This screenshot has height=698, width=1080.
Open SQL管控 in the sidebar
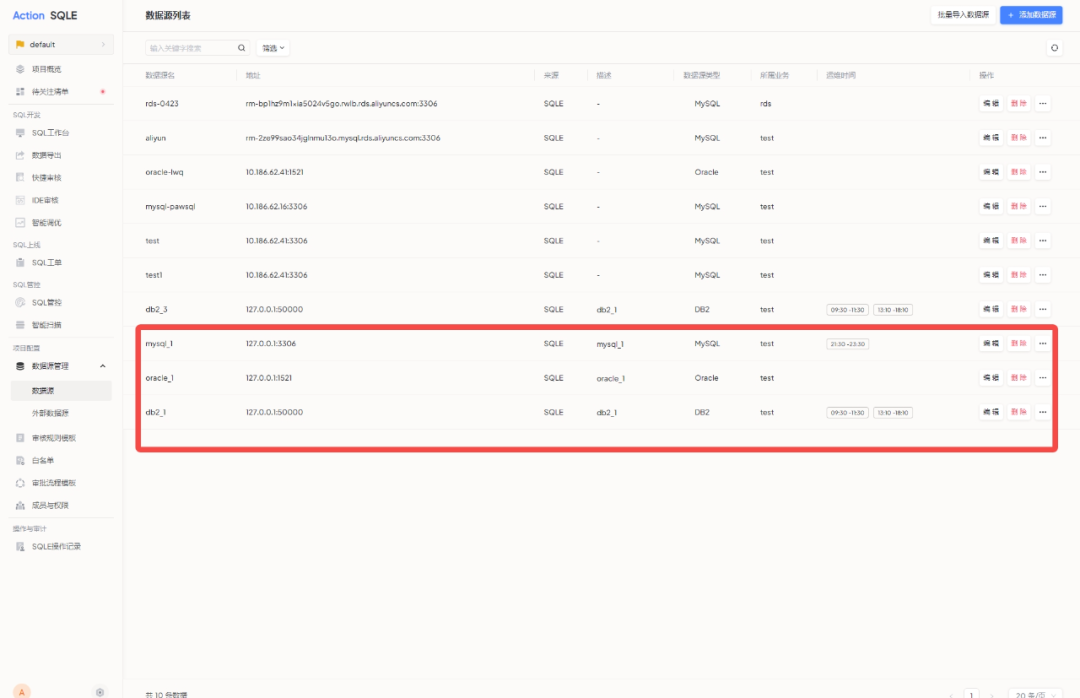(46, 302)
